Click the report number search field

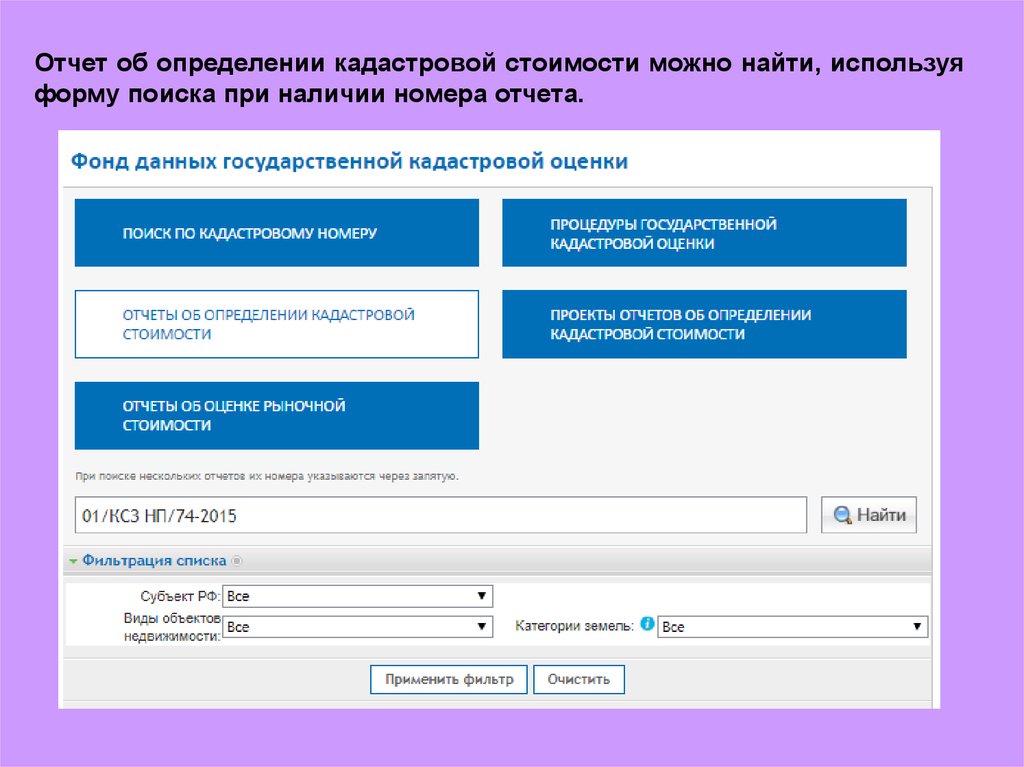(440, 516)
